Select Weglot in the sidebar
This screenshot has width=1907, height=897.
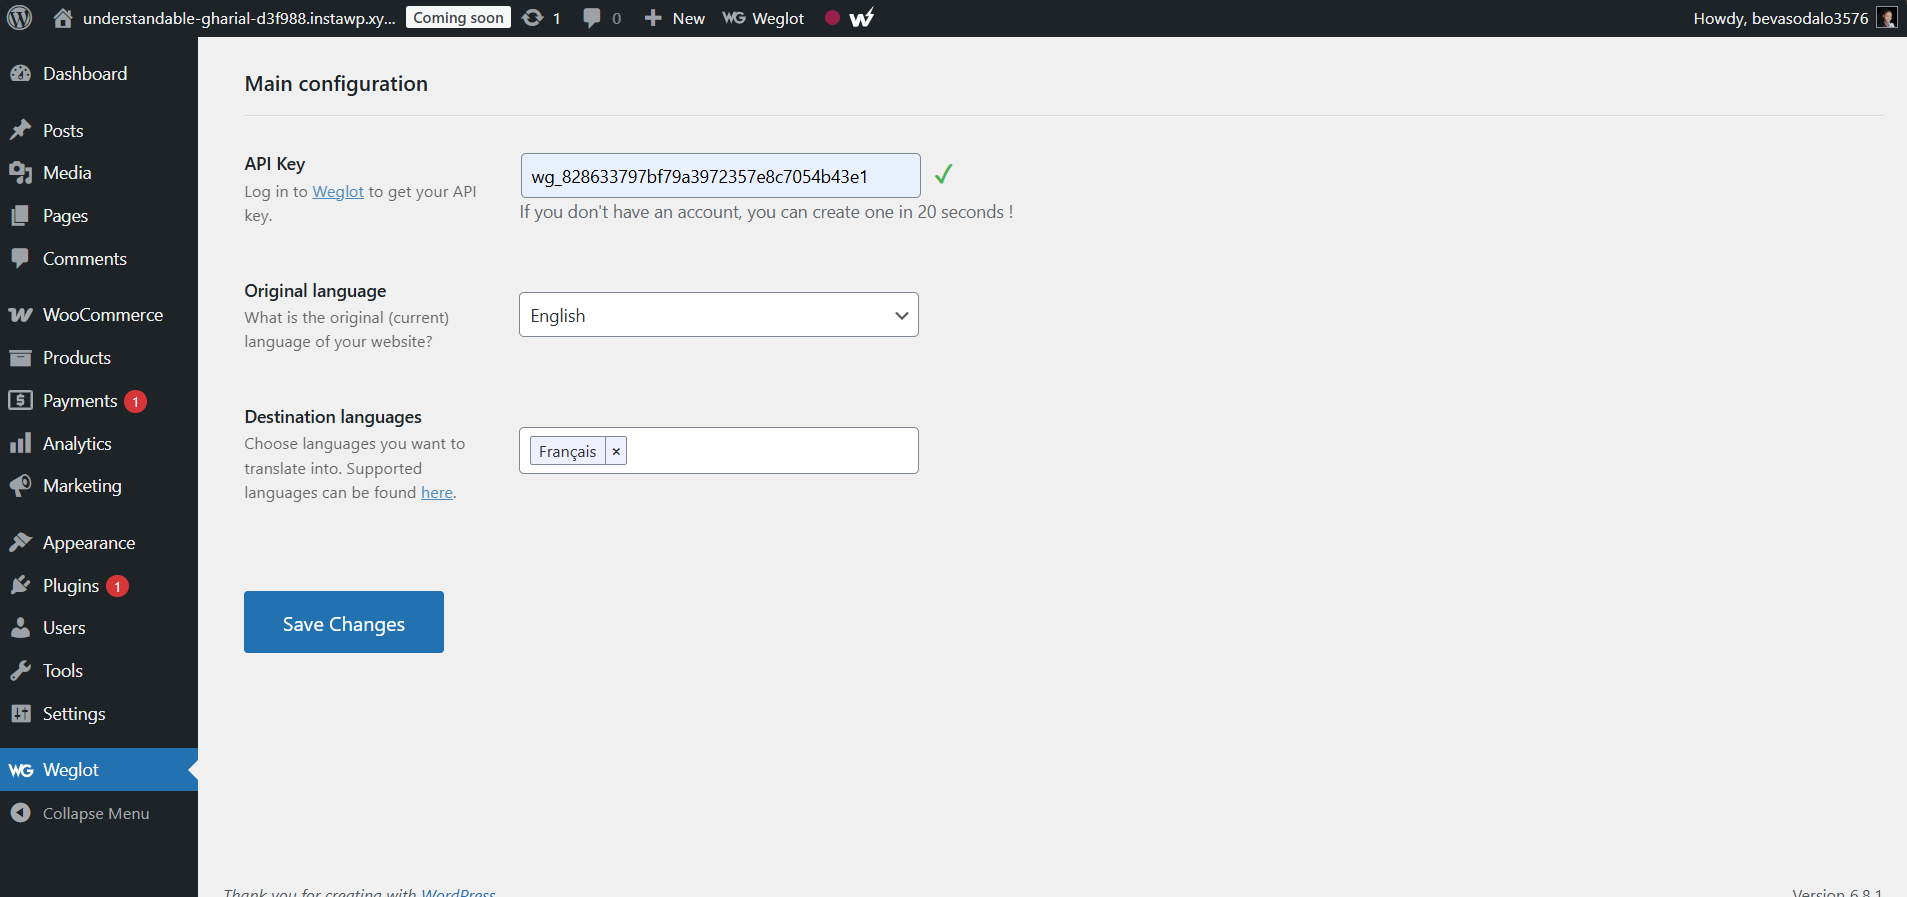point(99,770)
